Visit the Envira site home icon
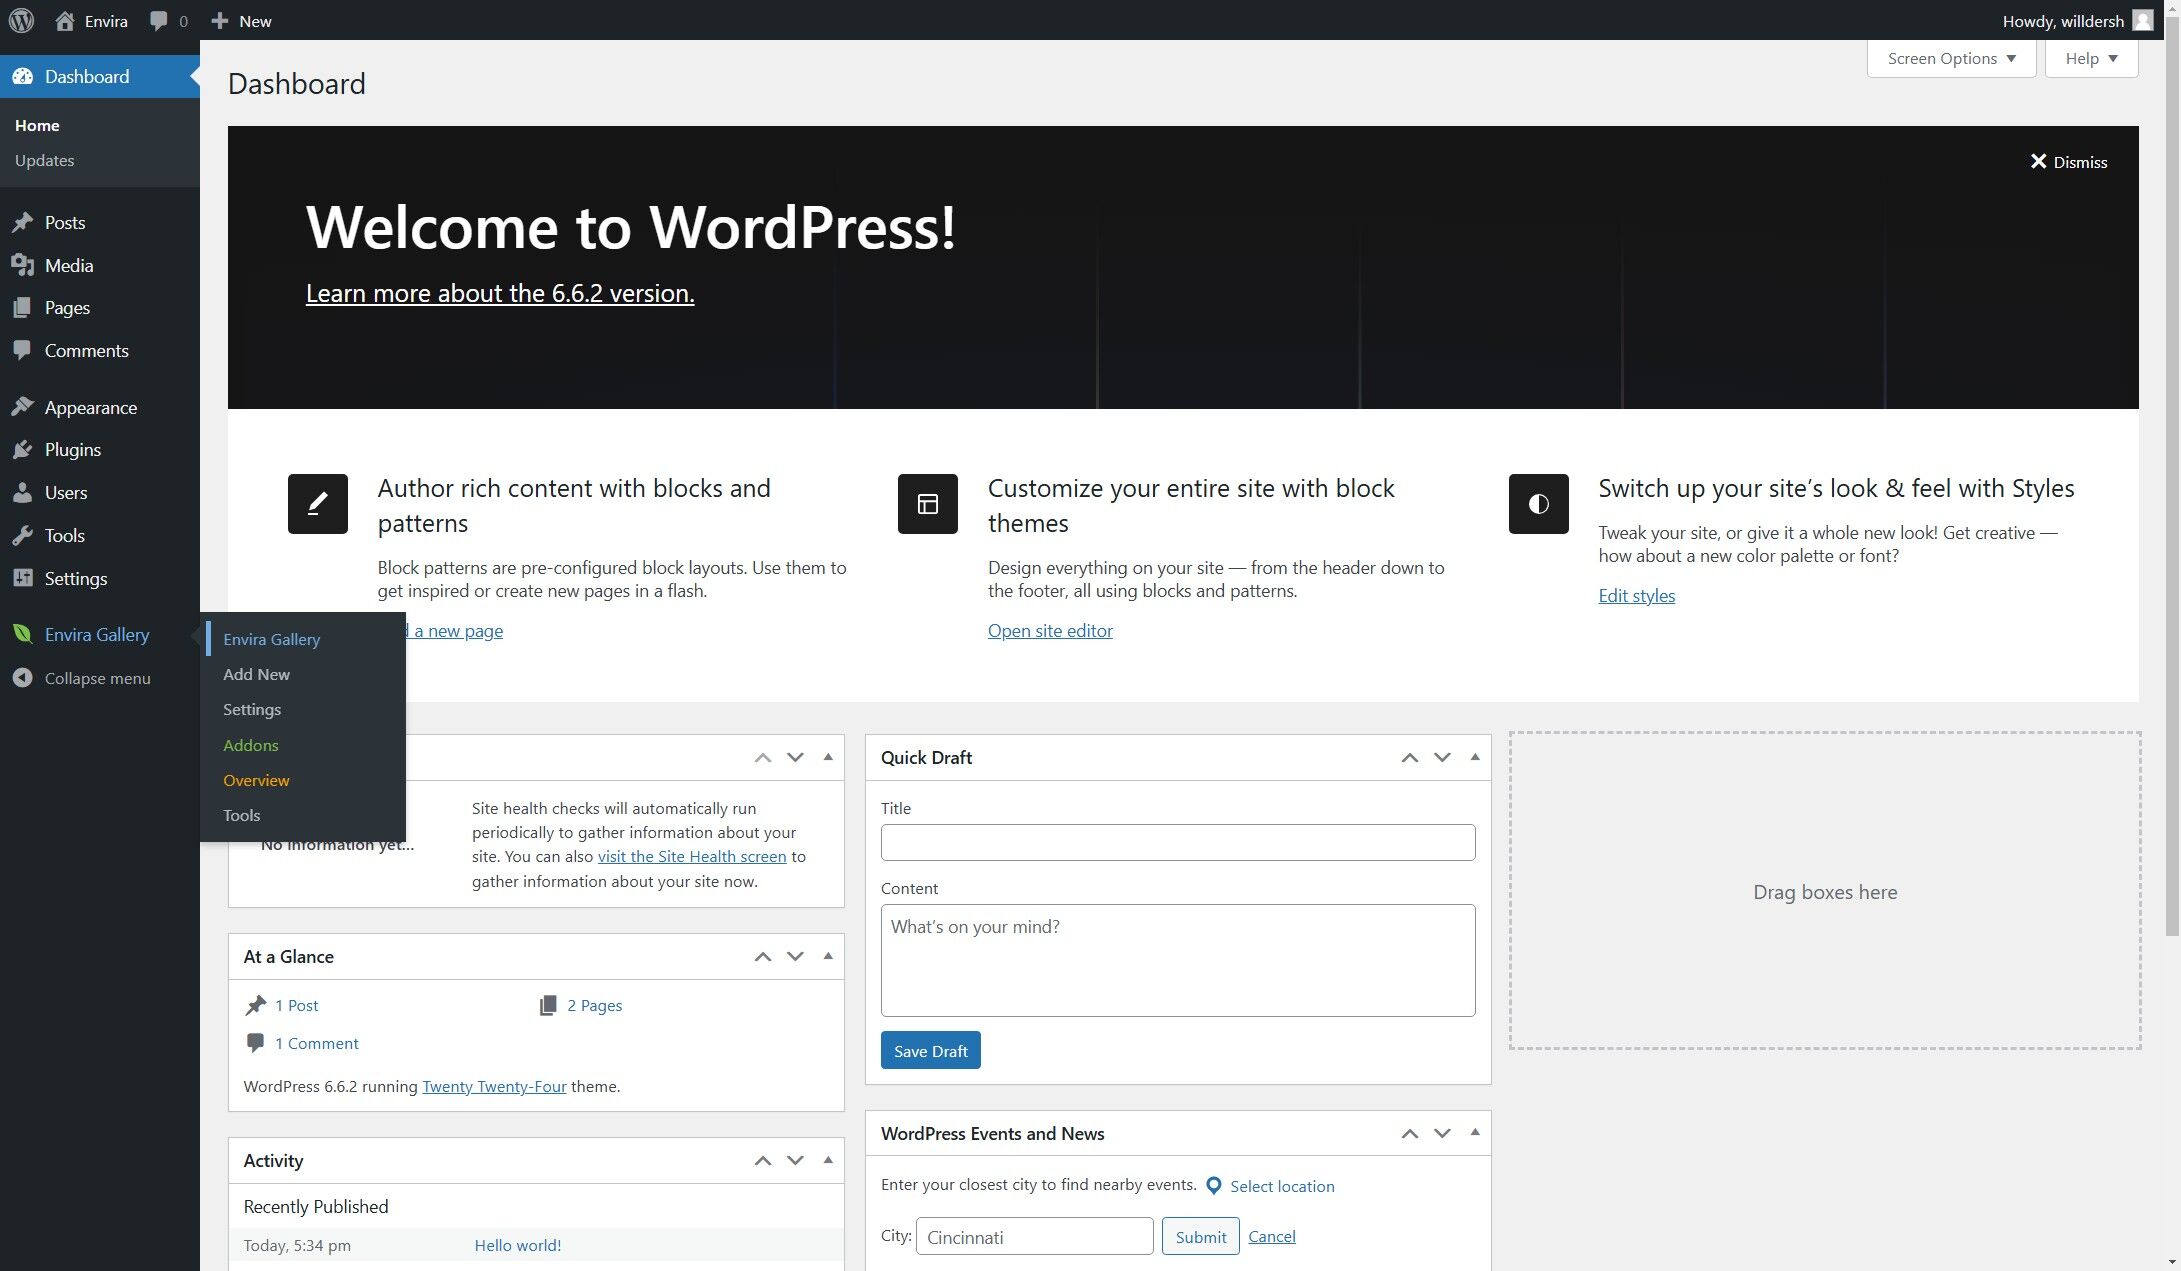This screenshot has height=1271, width=2181. 65,20
